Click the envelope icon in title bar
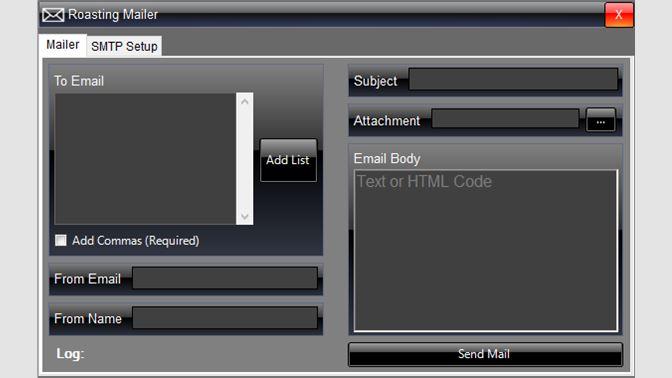Viewport: 672px width, 378px height. click(53, 15)
